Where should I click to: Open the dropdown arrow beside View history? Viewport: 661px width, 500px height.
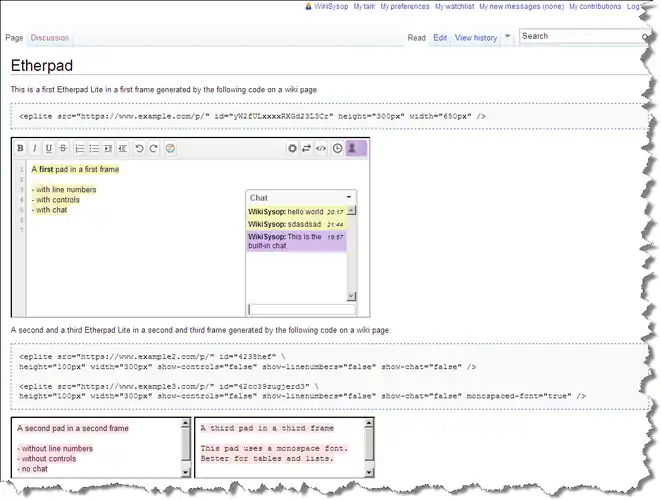pos(508,37)
